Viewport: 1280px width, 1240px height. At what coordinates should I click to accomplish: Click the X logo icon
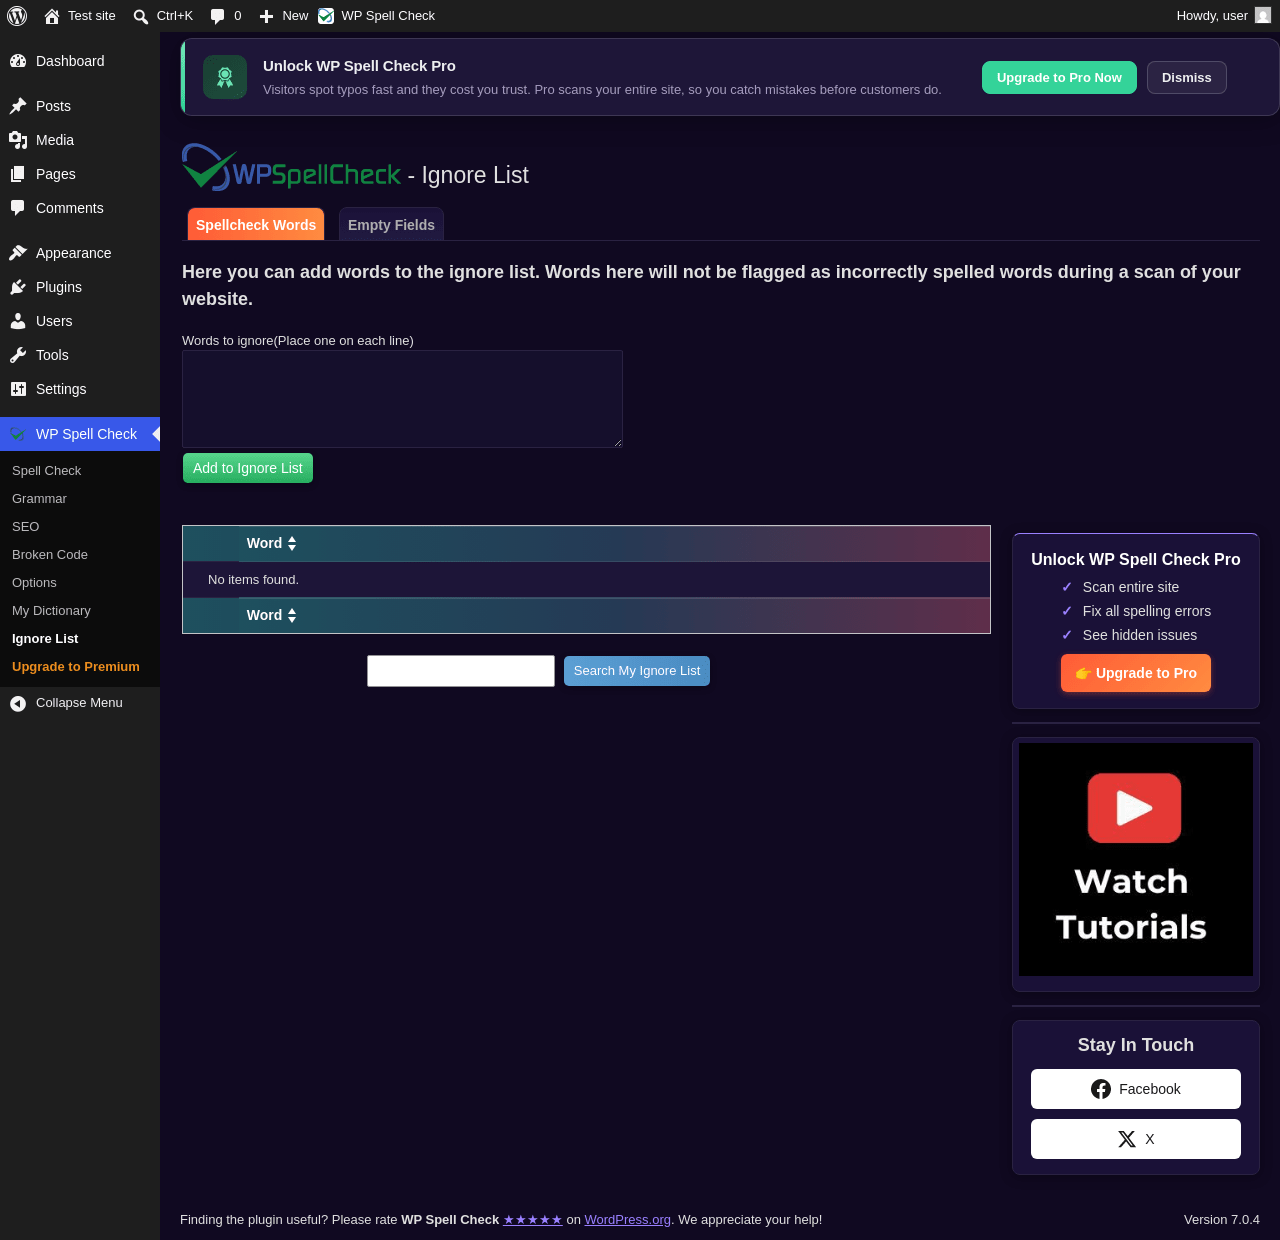1127,1139
